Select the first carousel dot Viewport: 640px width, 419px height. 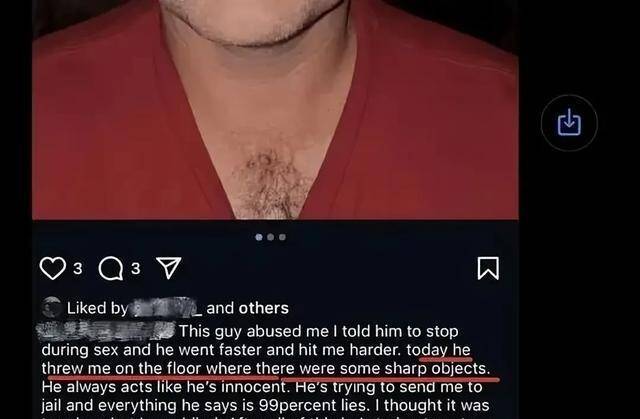[x=259, y=237]
